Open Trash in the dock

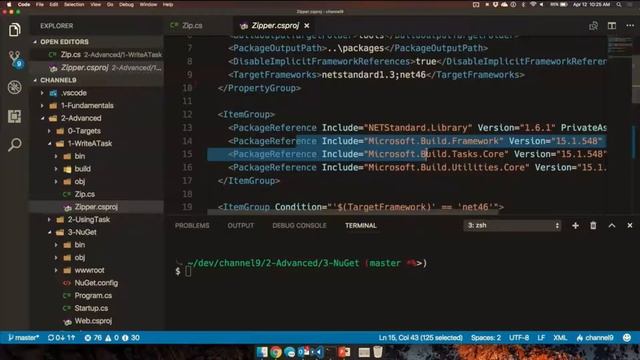pyautogui.click(x=378, y=352)
